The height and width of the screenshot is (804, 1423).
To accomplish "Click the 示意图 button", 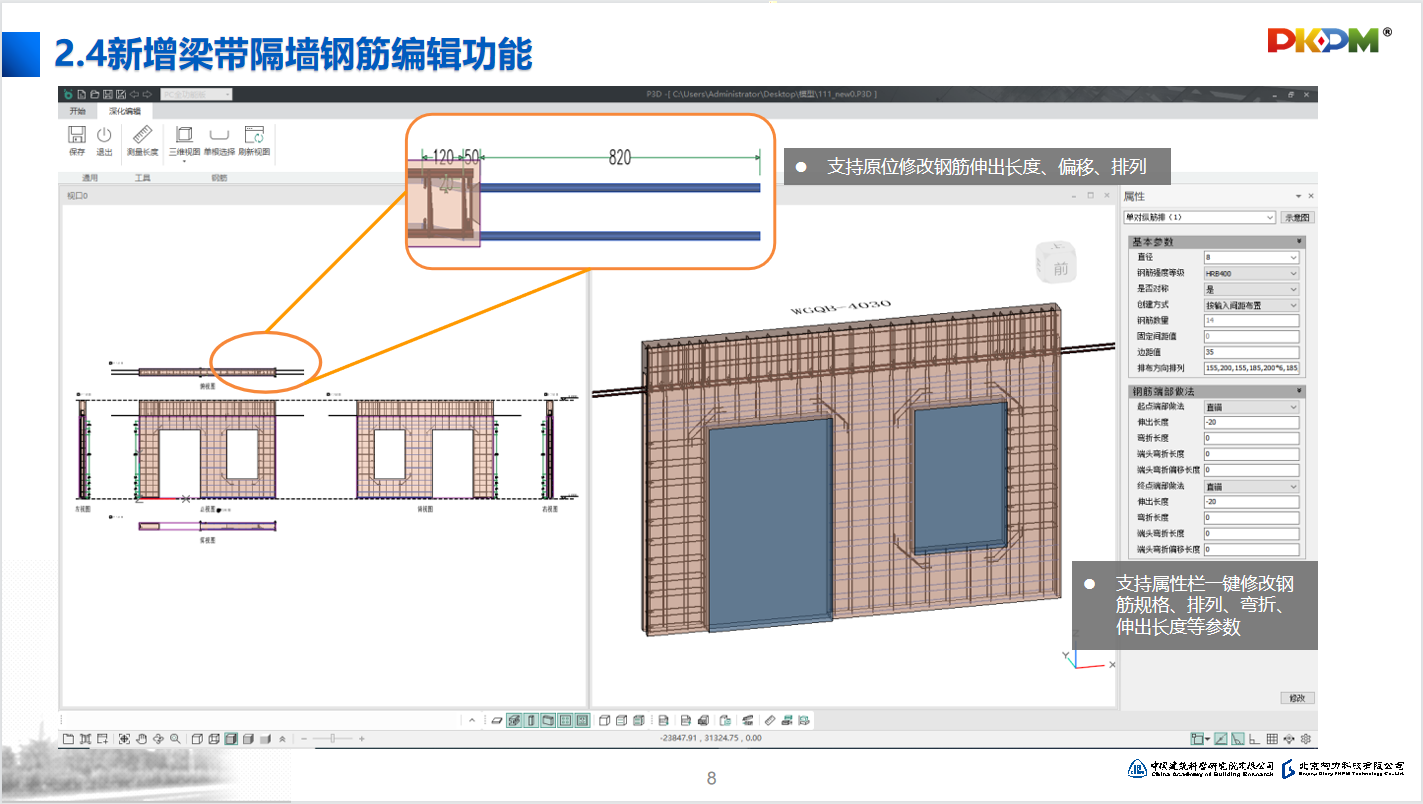I will coord(1298,217).
